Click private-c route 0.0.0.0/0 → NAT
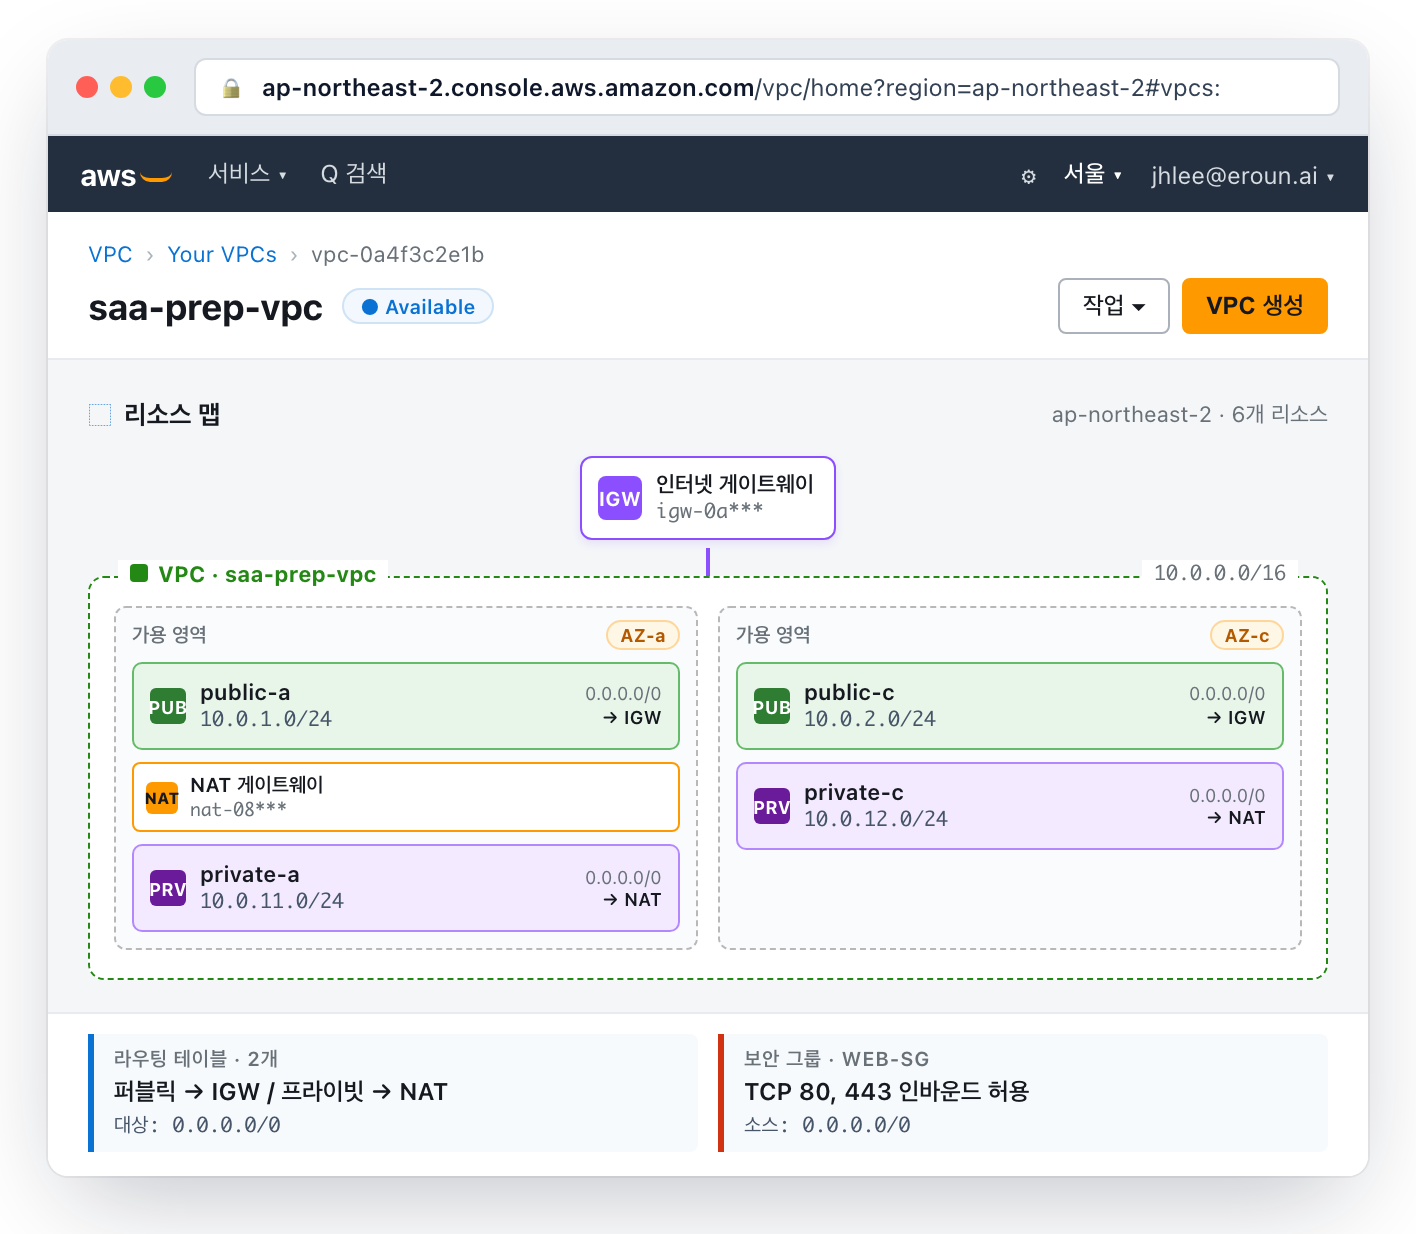Viewport: 1416px width, 1234px height. click(x=1227, y=806)
